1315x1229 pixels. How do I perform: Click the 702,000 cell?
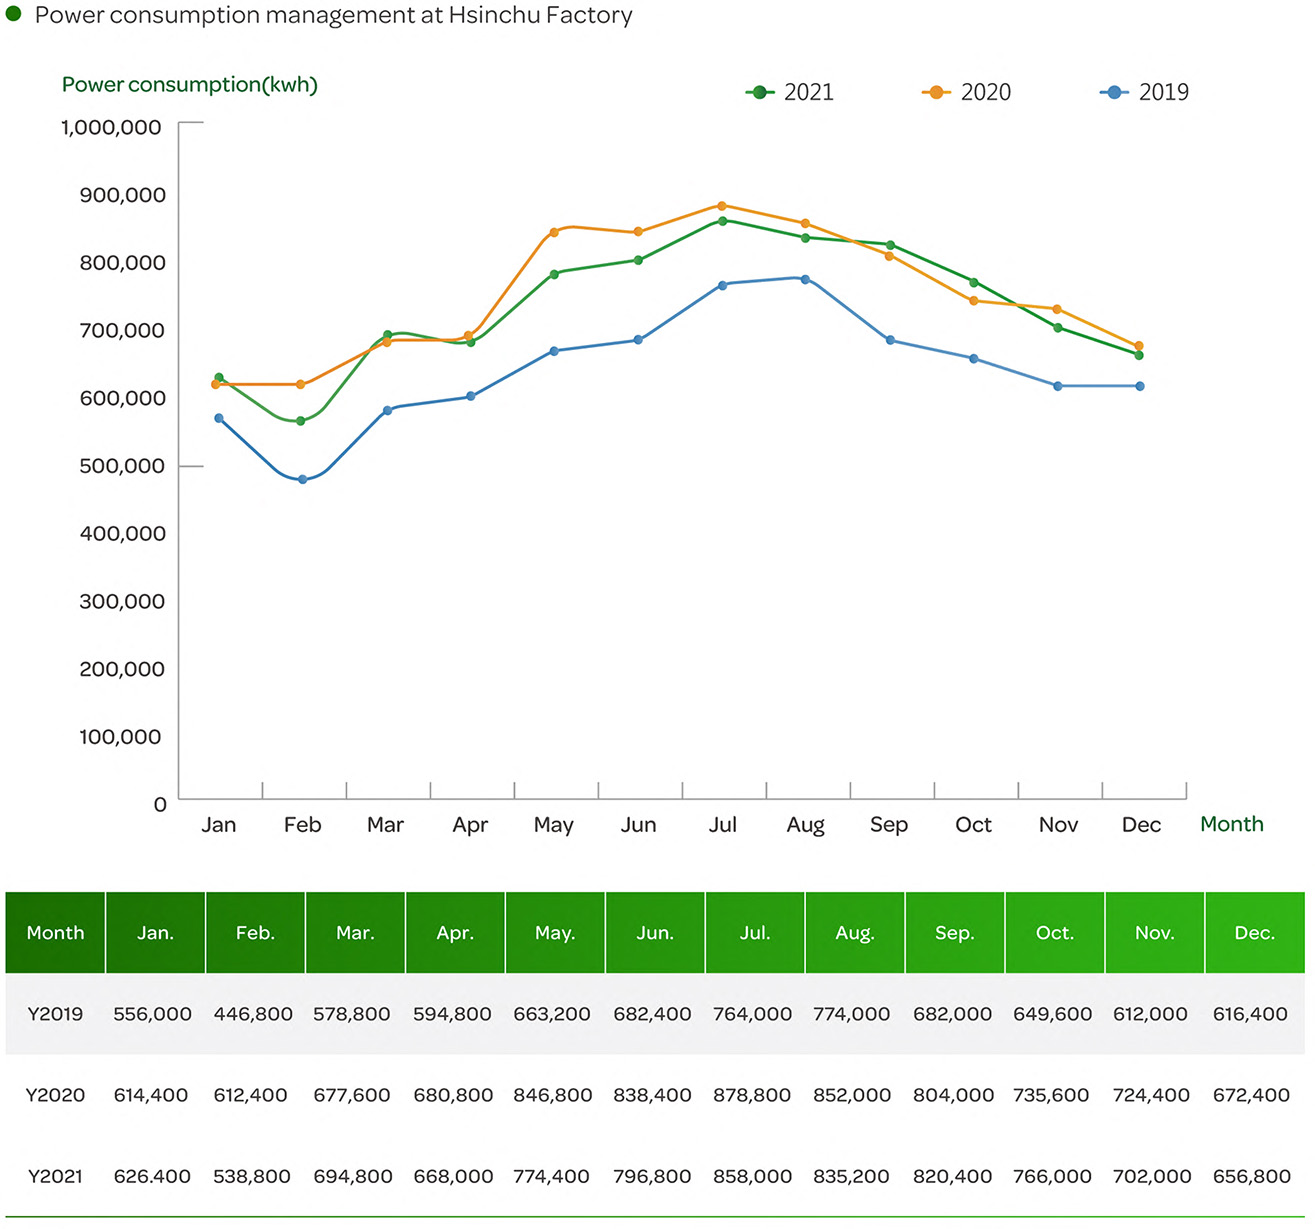[1152, 1177]
